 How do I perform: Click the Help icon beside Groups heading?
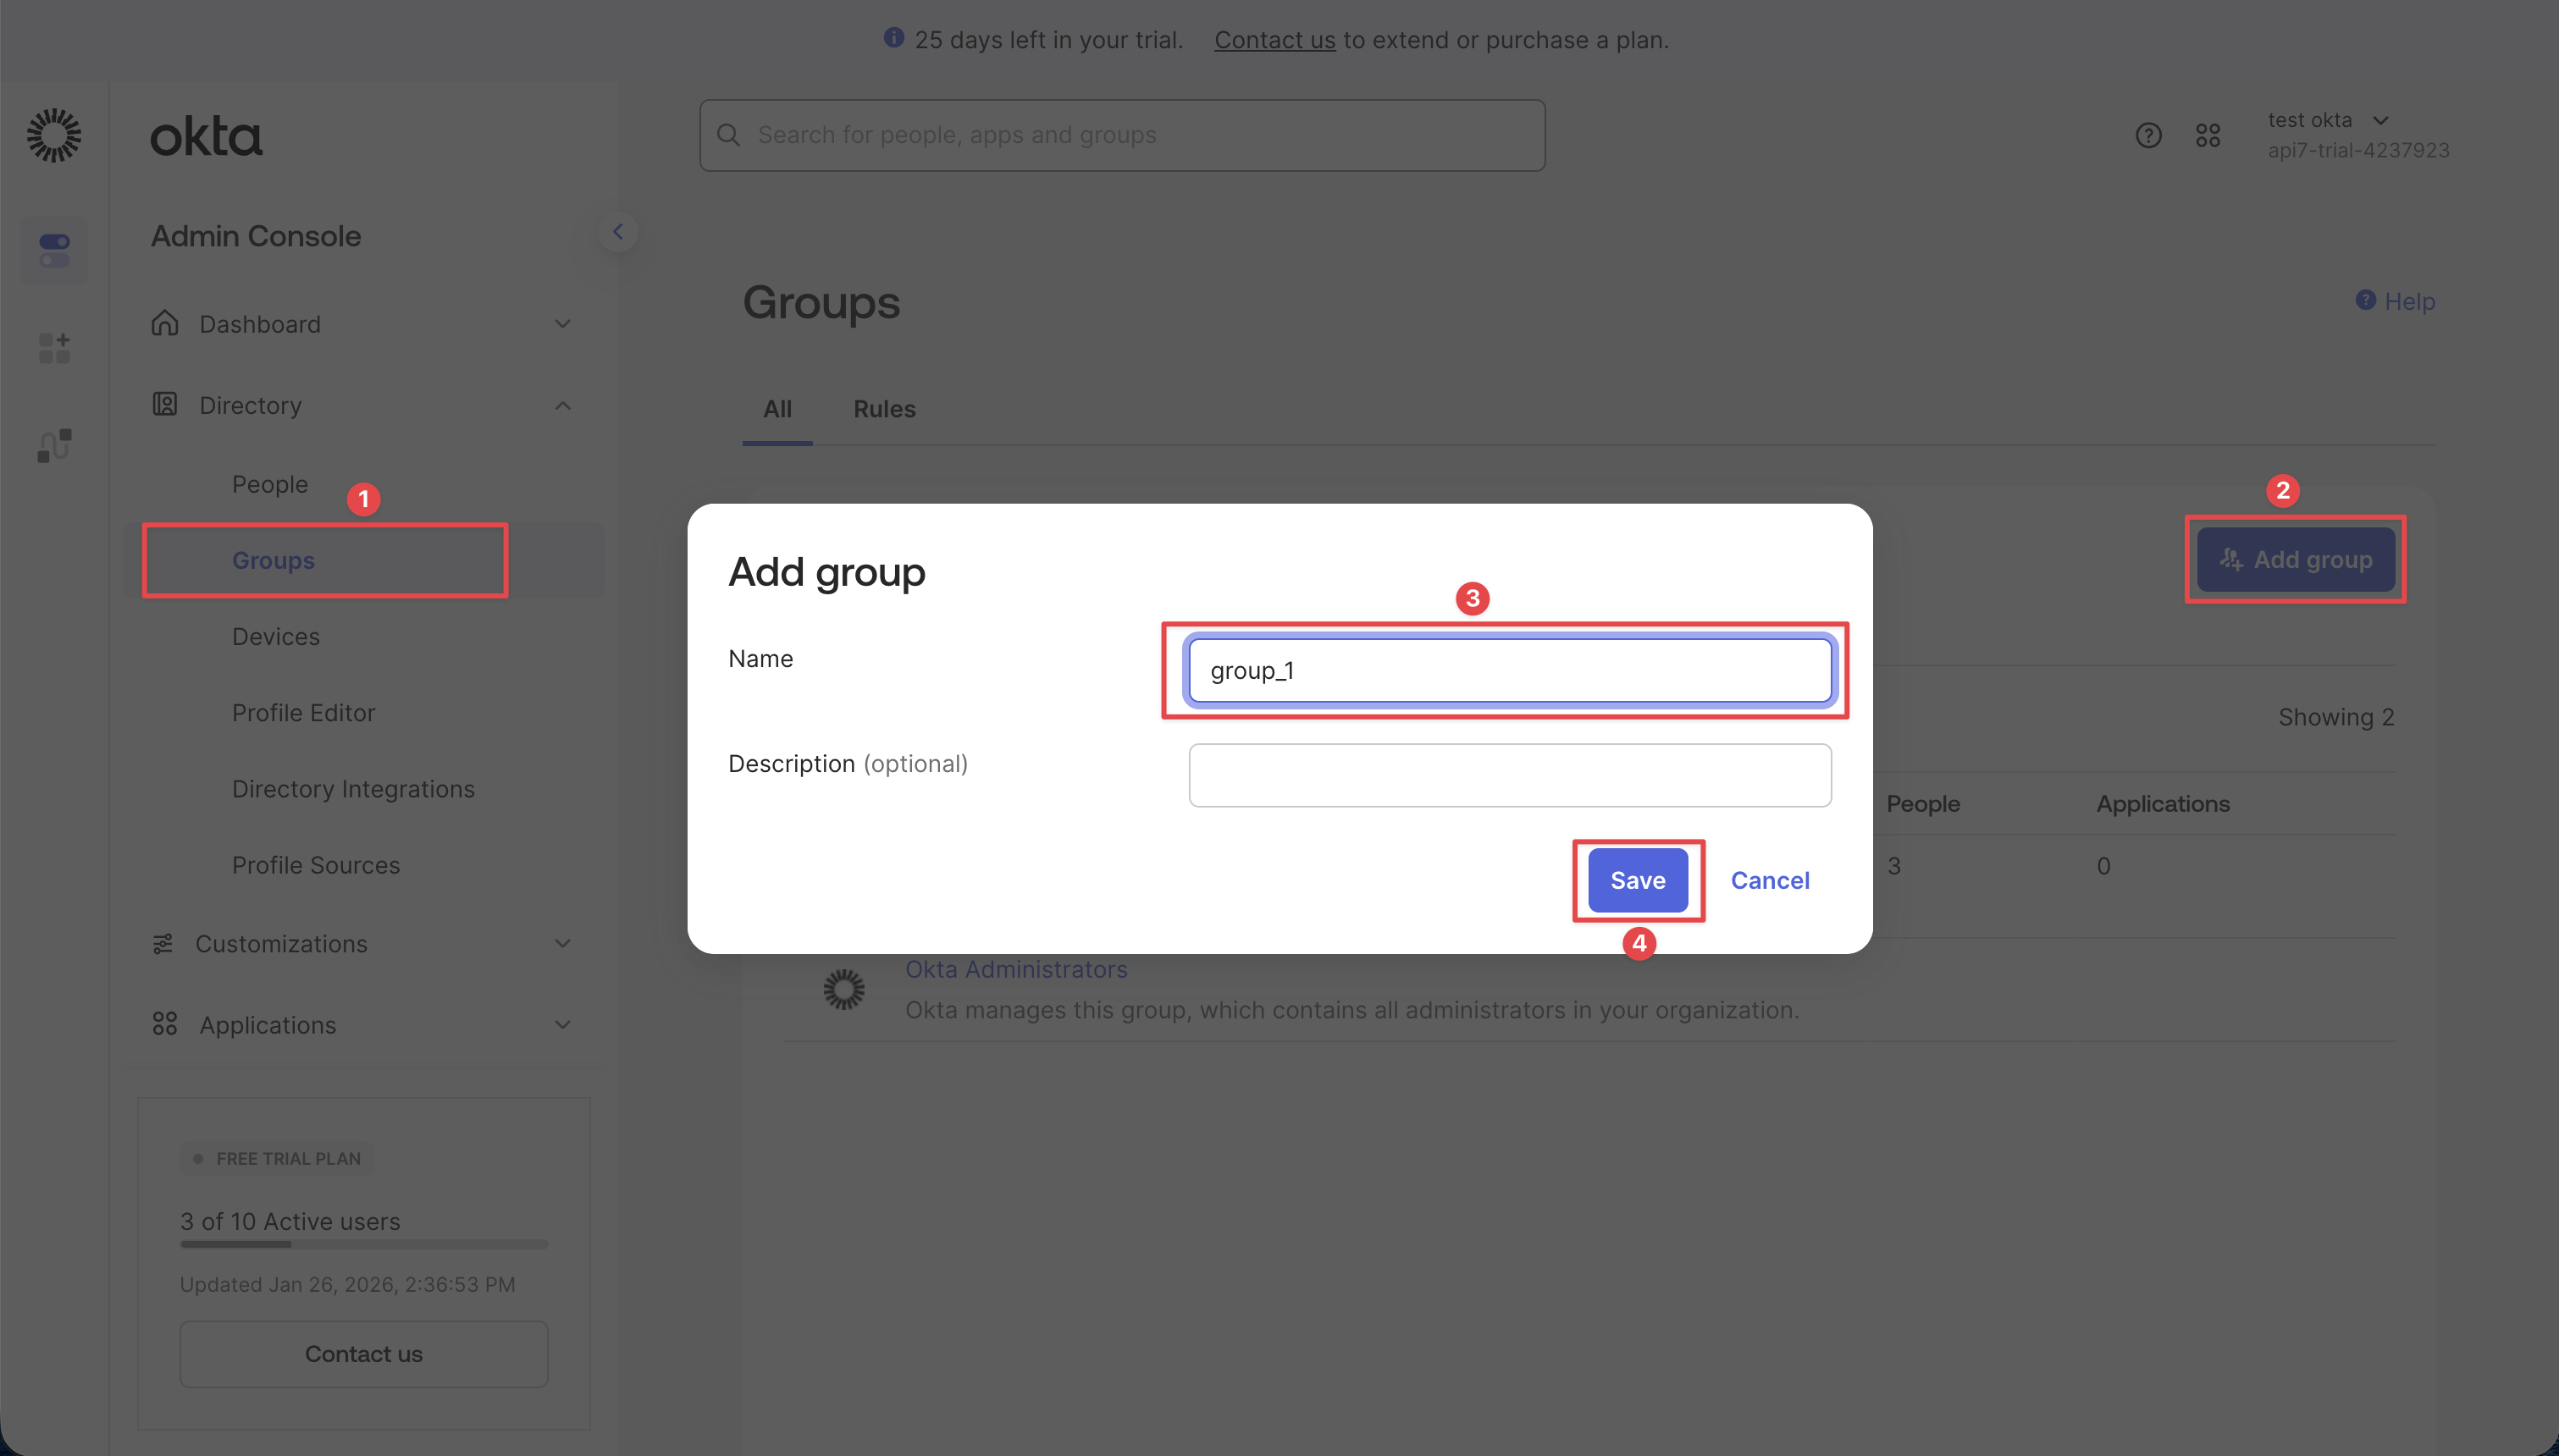click(2364, 300)
